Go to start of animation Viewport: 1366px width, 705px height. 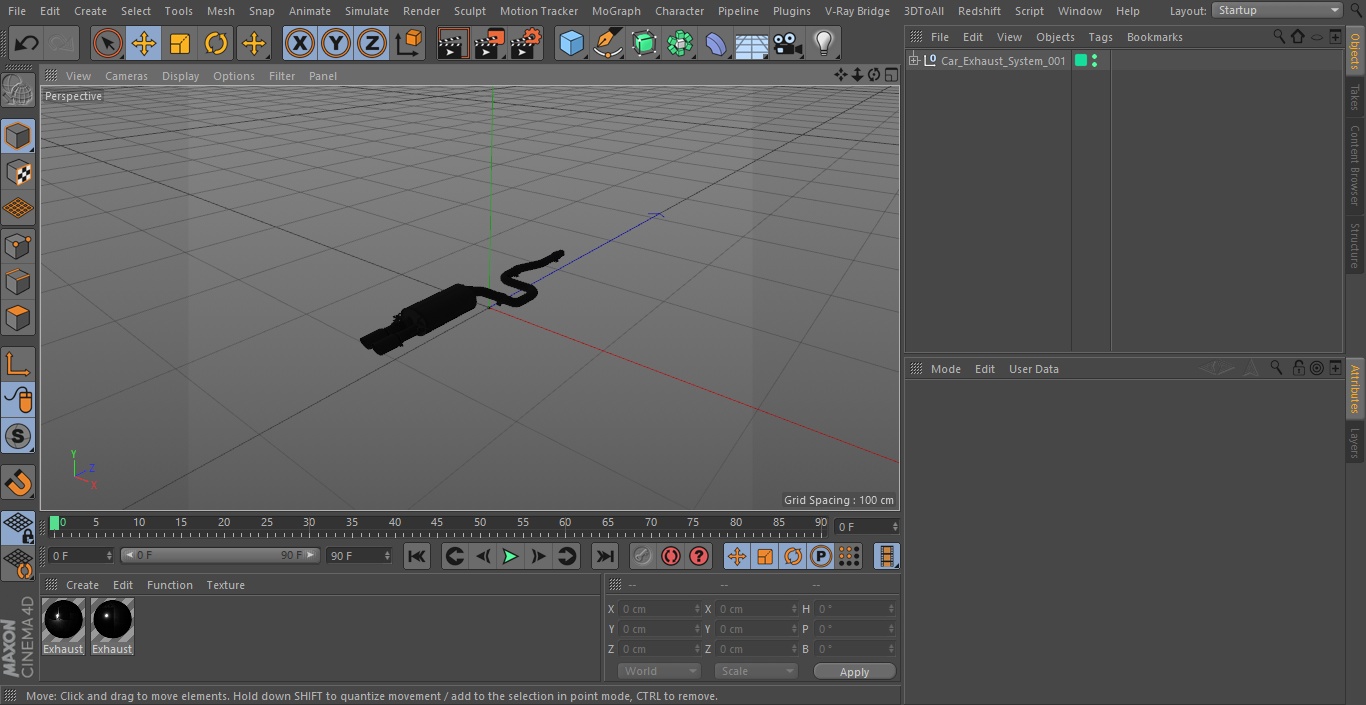[417, 556]
